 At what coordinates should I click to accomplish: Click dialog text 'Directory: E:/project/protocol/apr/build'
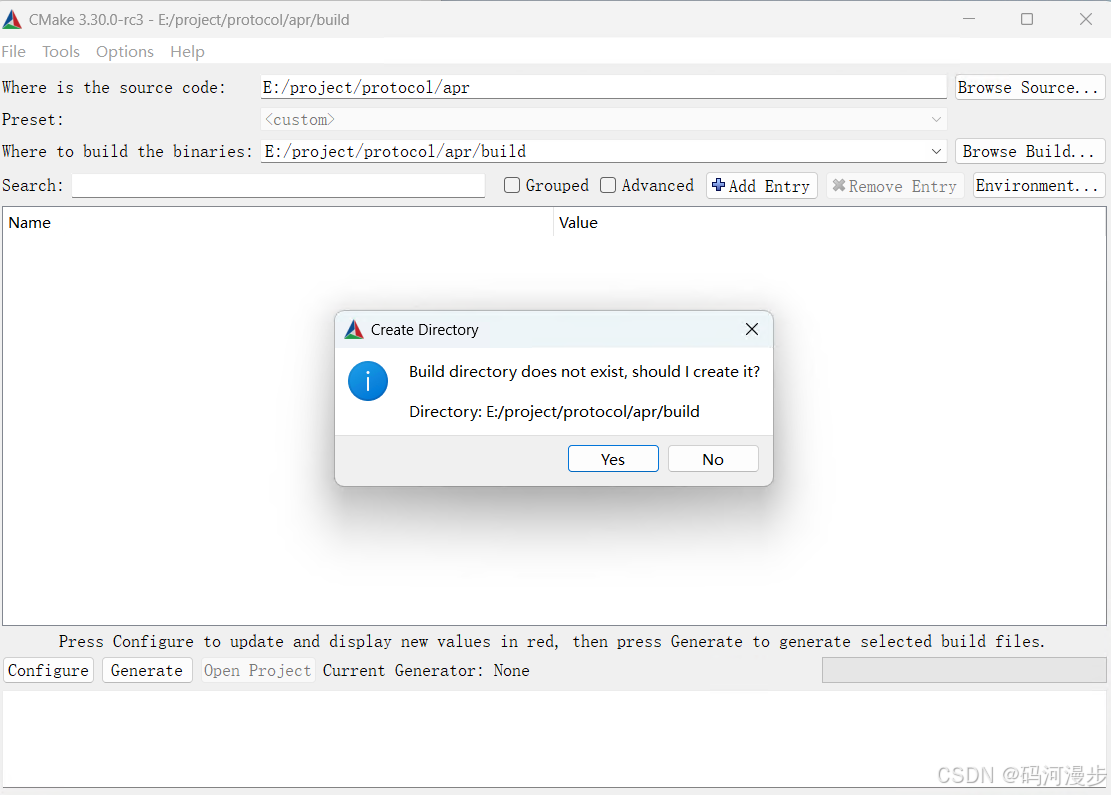554,412
